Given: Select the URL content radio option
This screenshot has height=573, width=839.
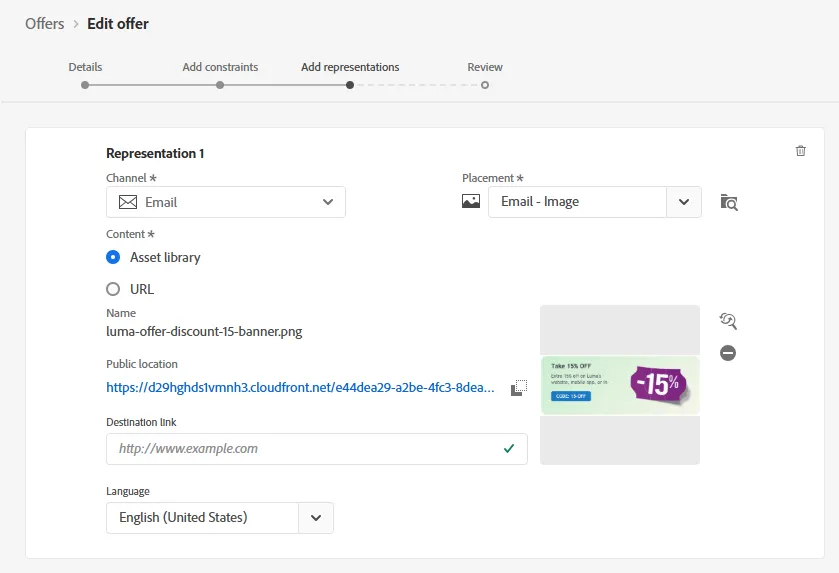Looking at the screenshot, I should (113, 289).
